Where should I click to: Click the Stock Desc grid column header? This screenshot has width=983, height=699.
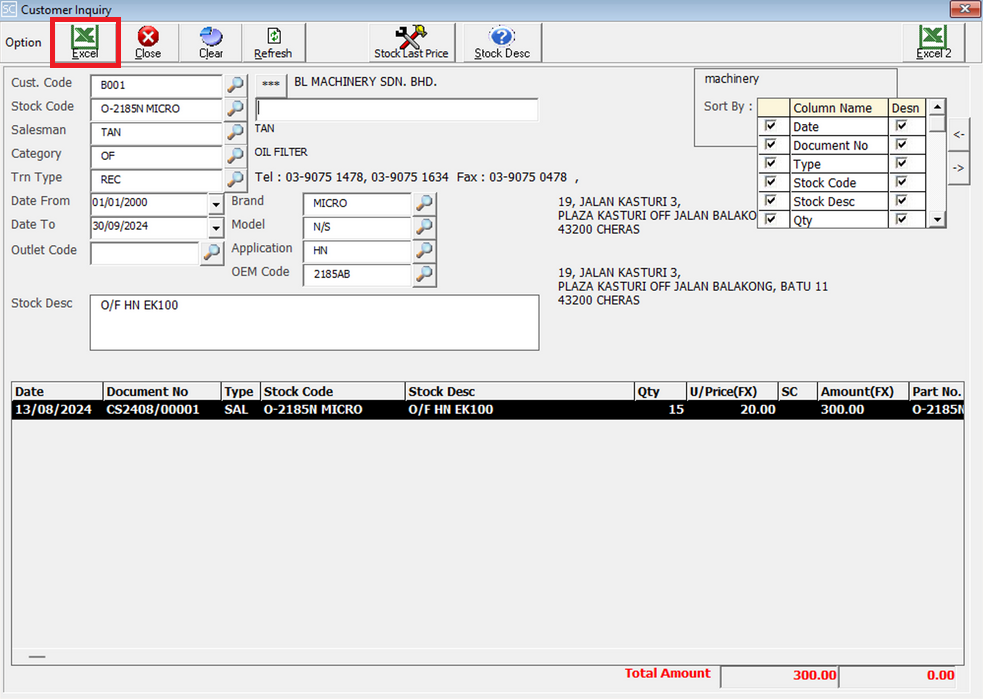point(519,391)
